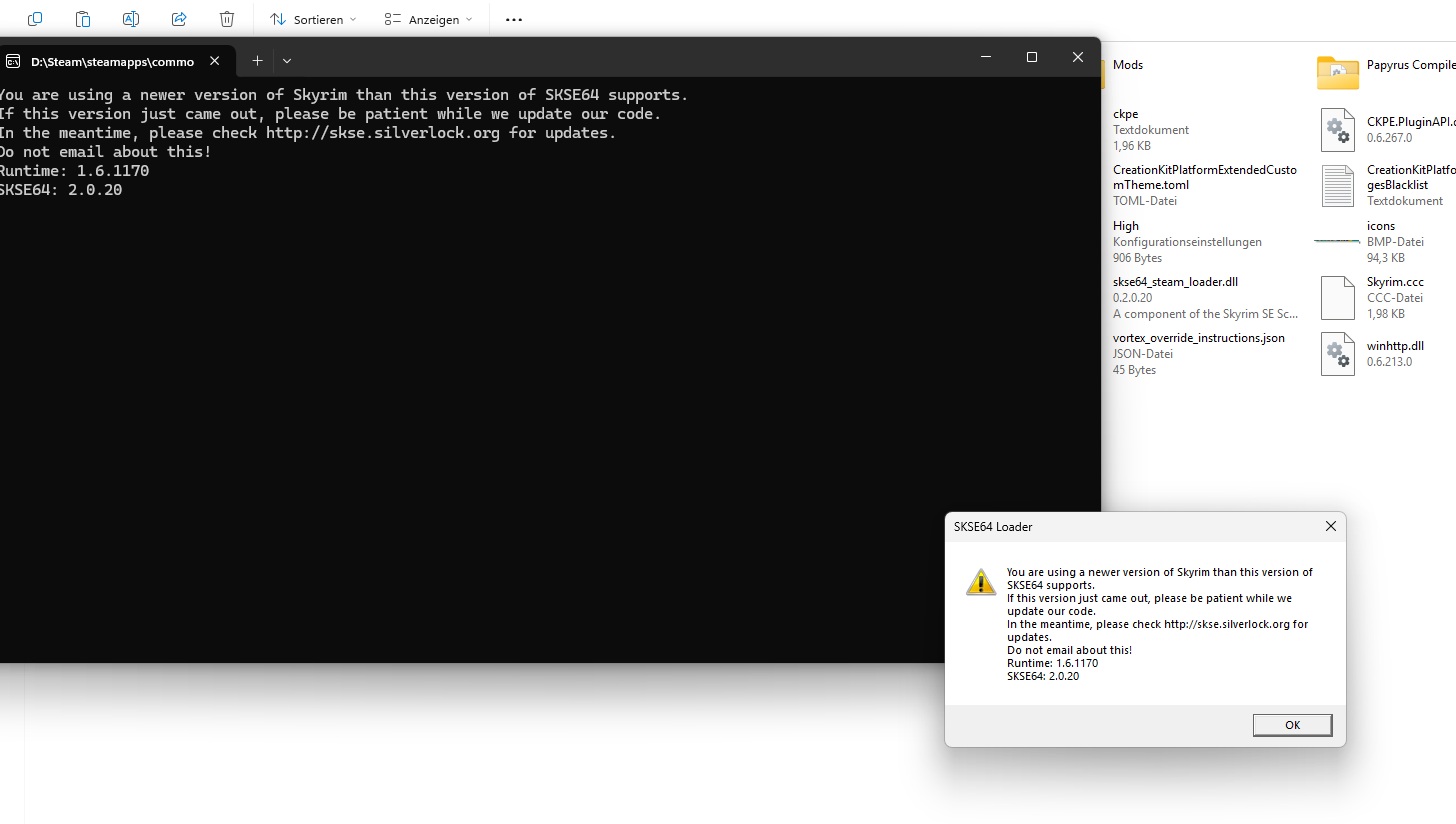Select vortex_override_instructions.json file
The image size is (1456, 824).
(x=1198, y=338)
